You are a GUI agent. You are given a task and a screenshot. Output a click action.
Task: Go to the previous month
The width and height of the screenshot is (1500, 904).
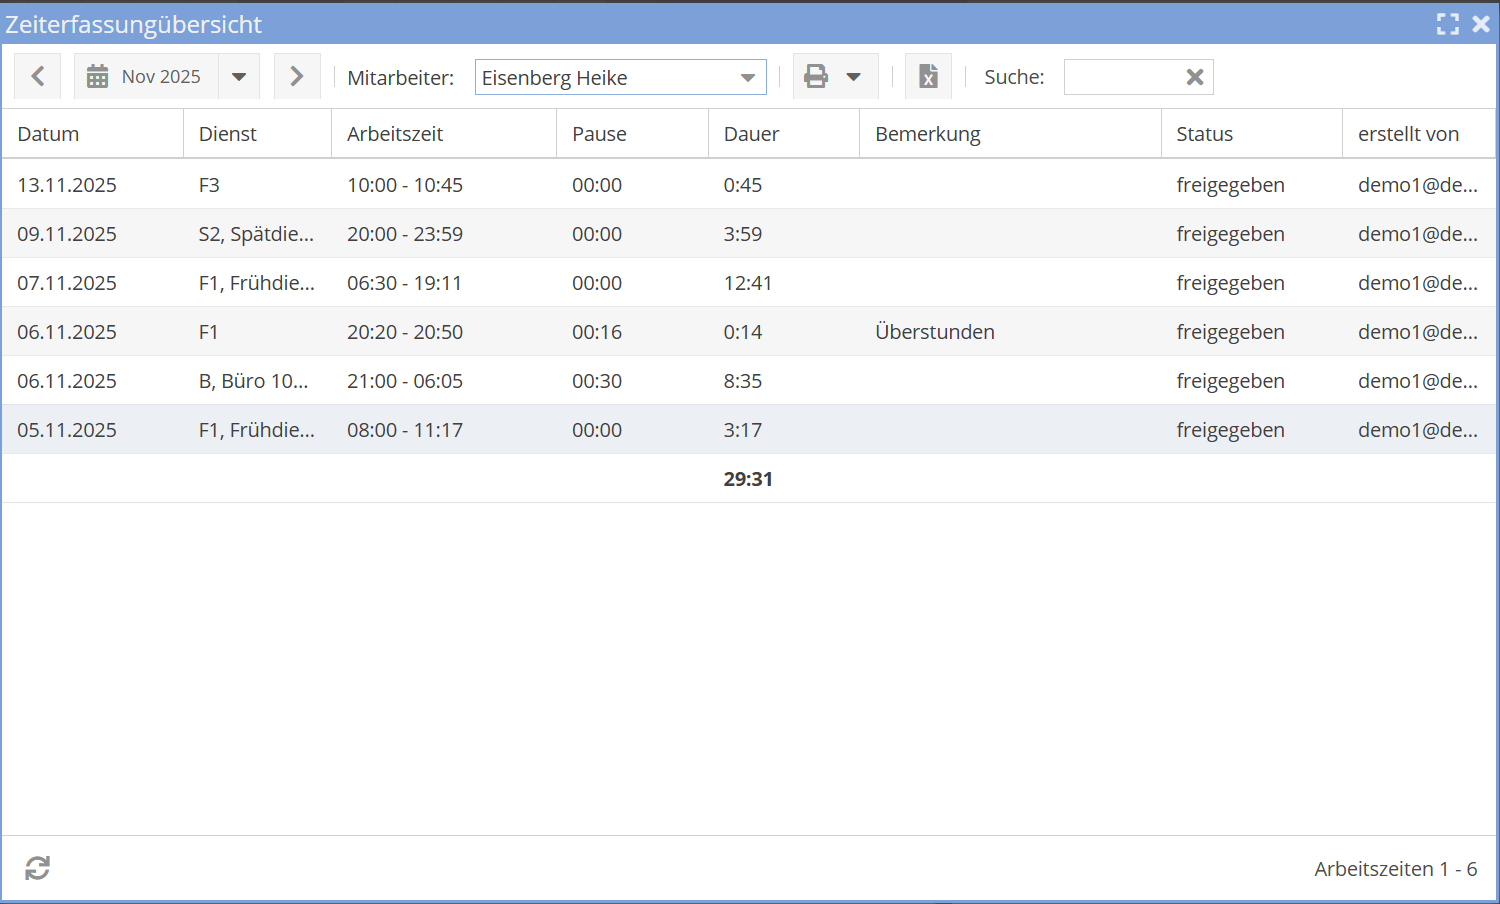(x=38, y=77)
